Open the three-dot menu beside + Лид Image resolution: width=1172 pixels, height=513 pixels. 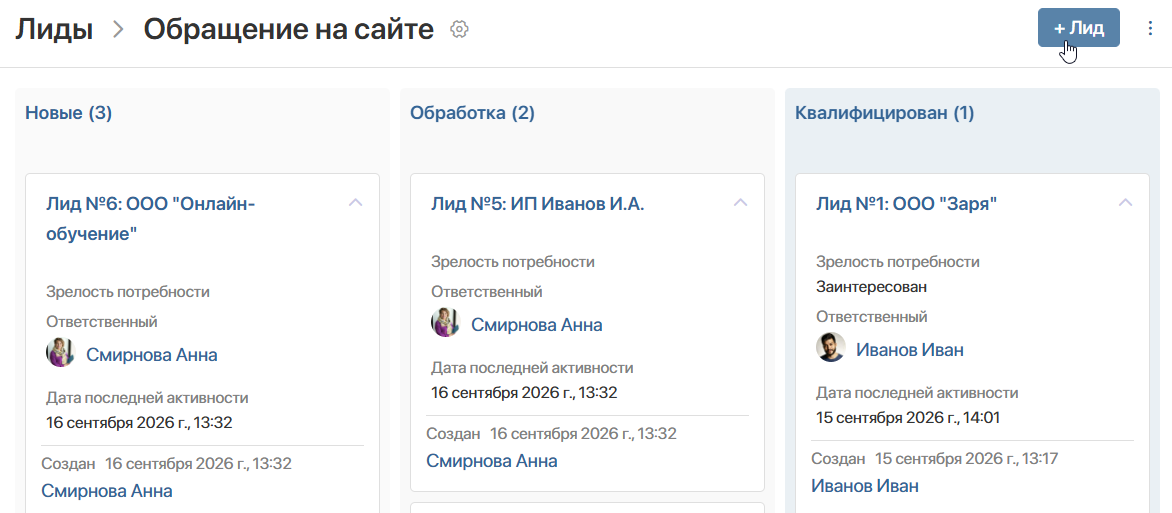tap(1150, 28)
